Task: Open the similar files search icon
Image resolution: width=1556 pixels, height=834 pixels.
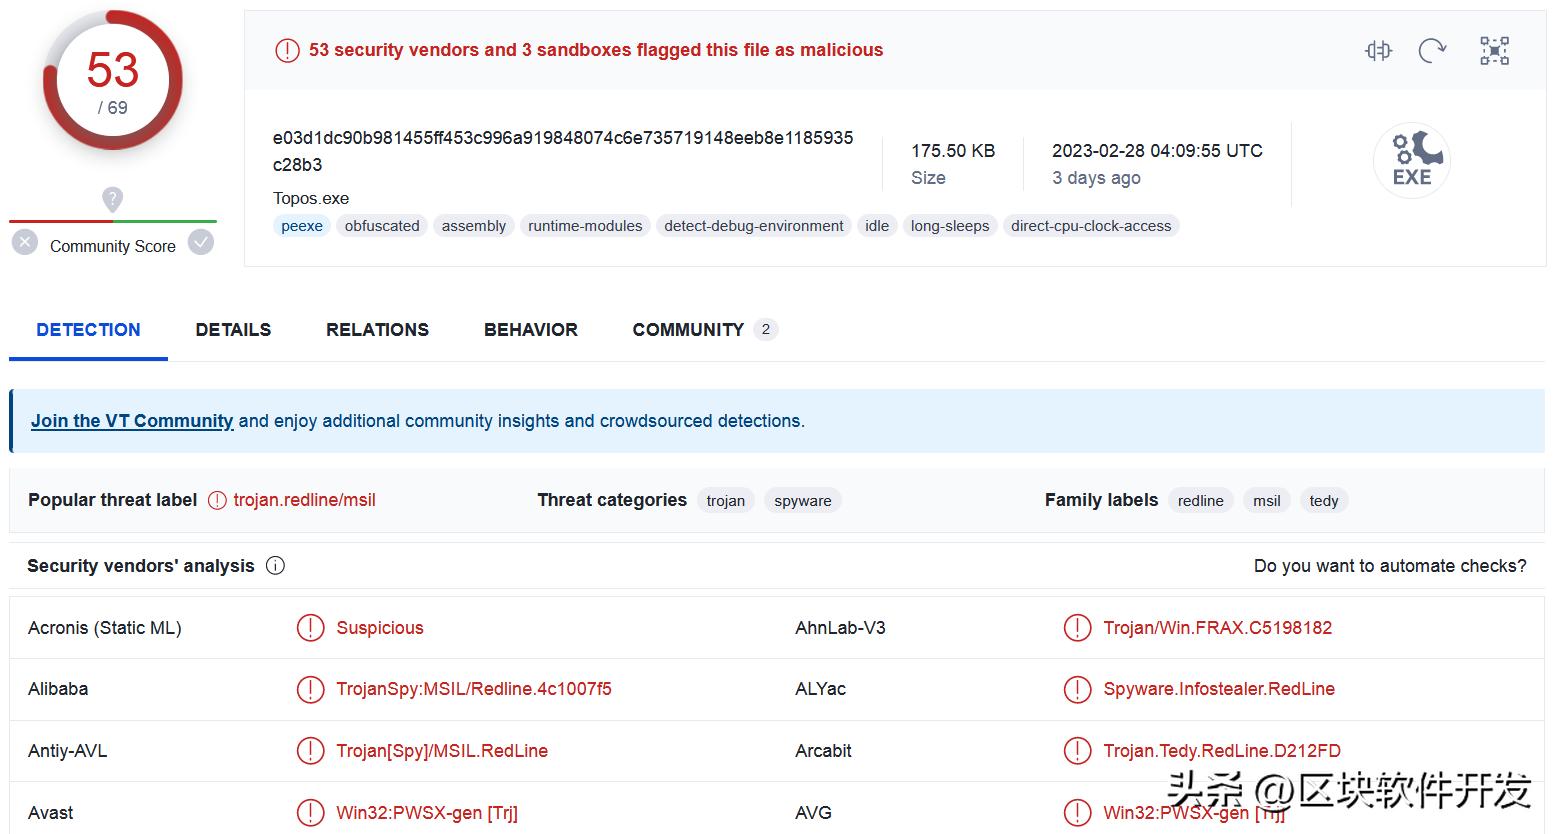Action: (1378, 50)
